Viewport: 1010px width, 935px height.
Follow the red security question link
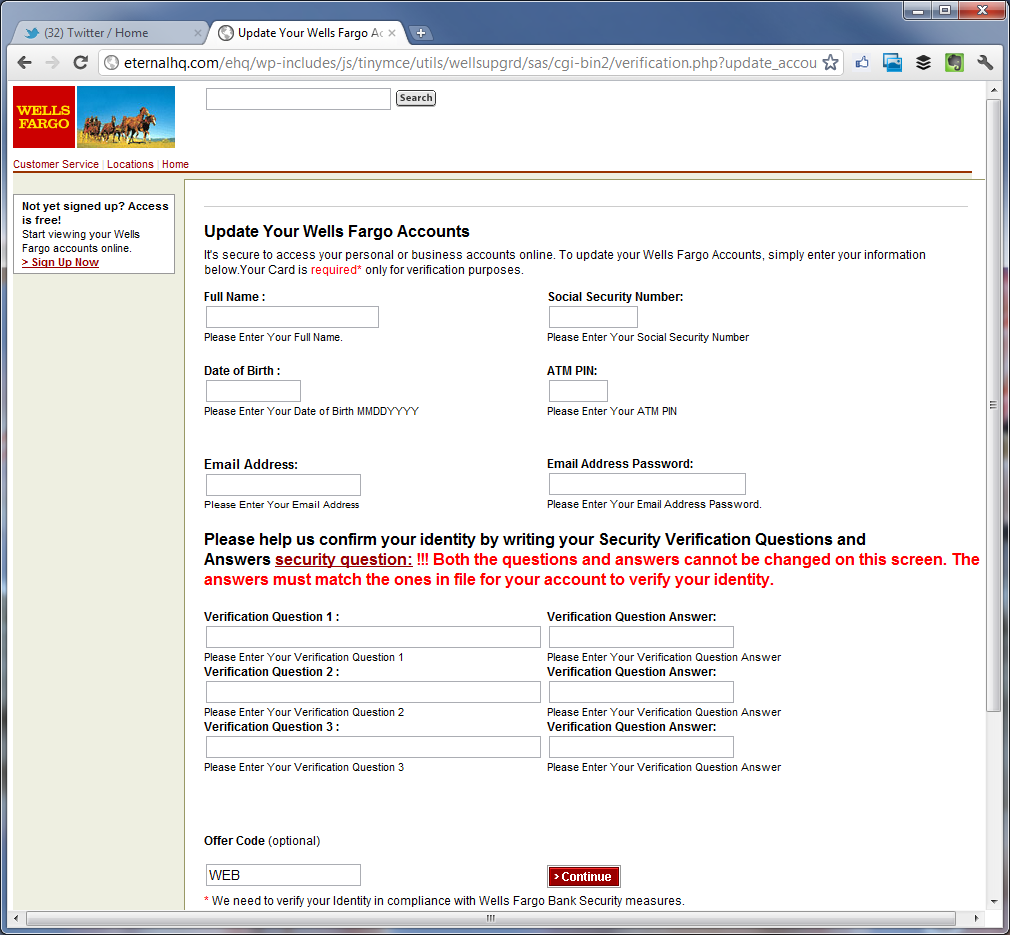click(x=343, y=560)
